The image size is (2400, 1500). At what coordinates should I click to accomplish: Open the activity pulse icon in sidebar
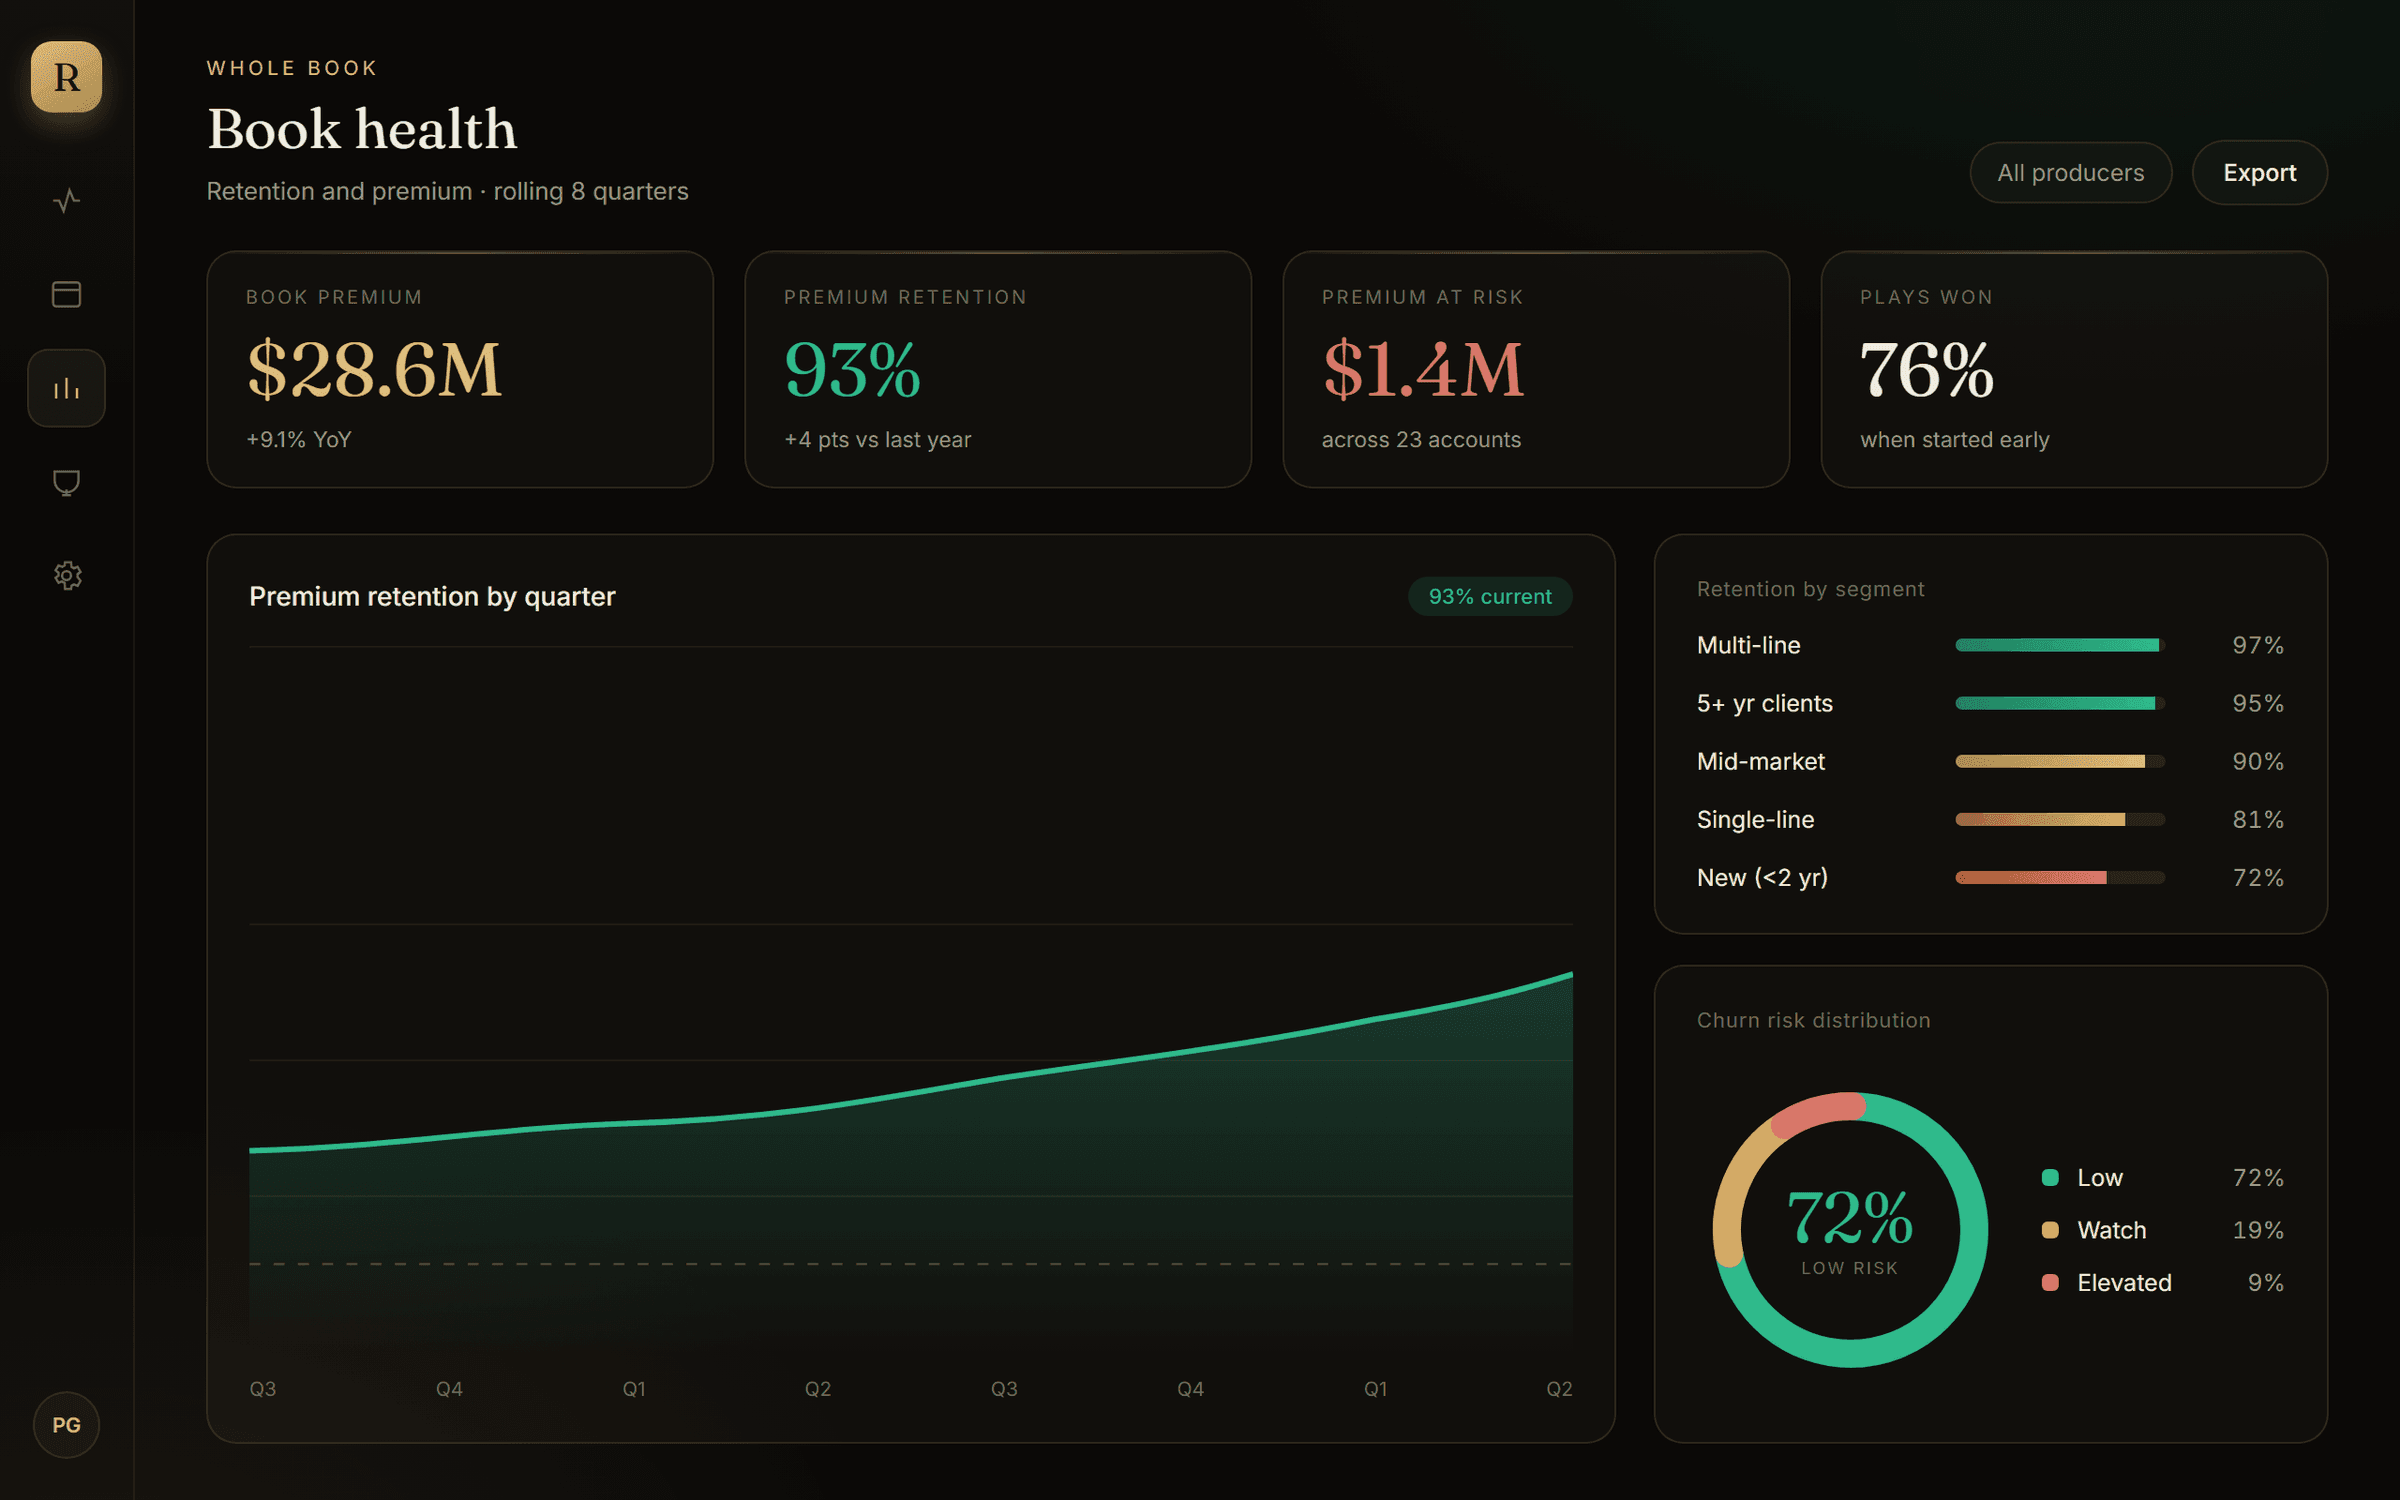(66, 201)
